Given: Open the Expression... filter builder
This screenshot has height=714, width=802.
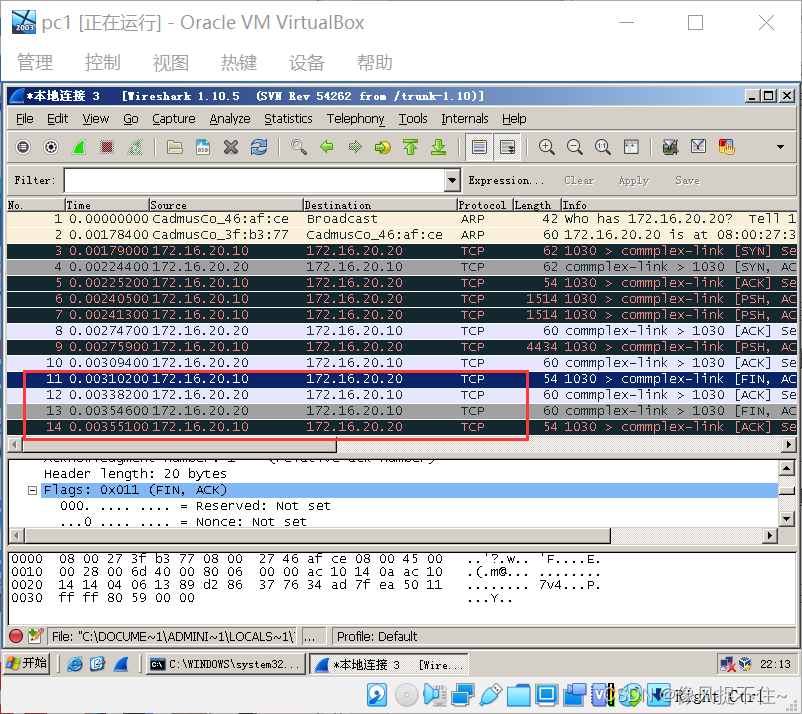Looking at the screenshot, I should (506, 181).
